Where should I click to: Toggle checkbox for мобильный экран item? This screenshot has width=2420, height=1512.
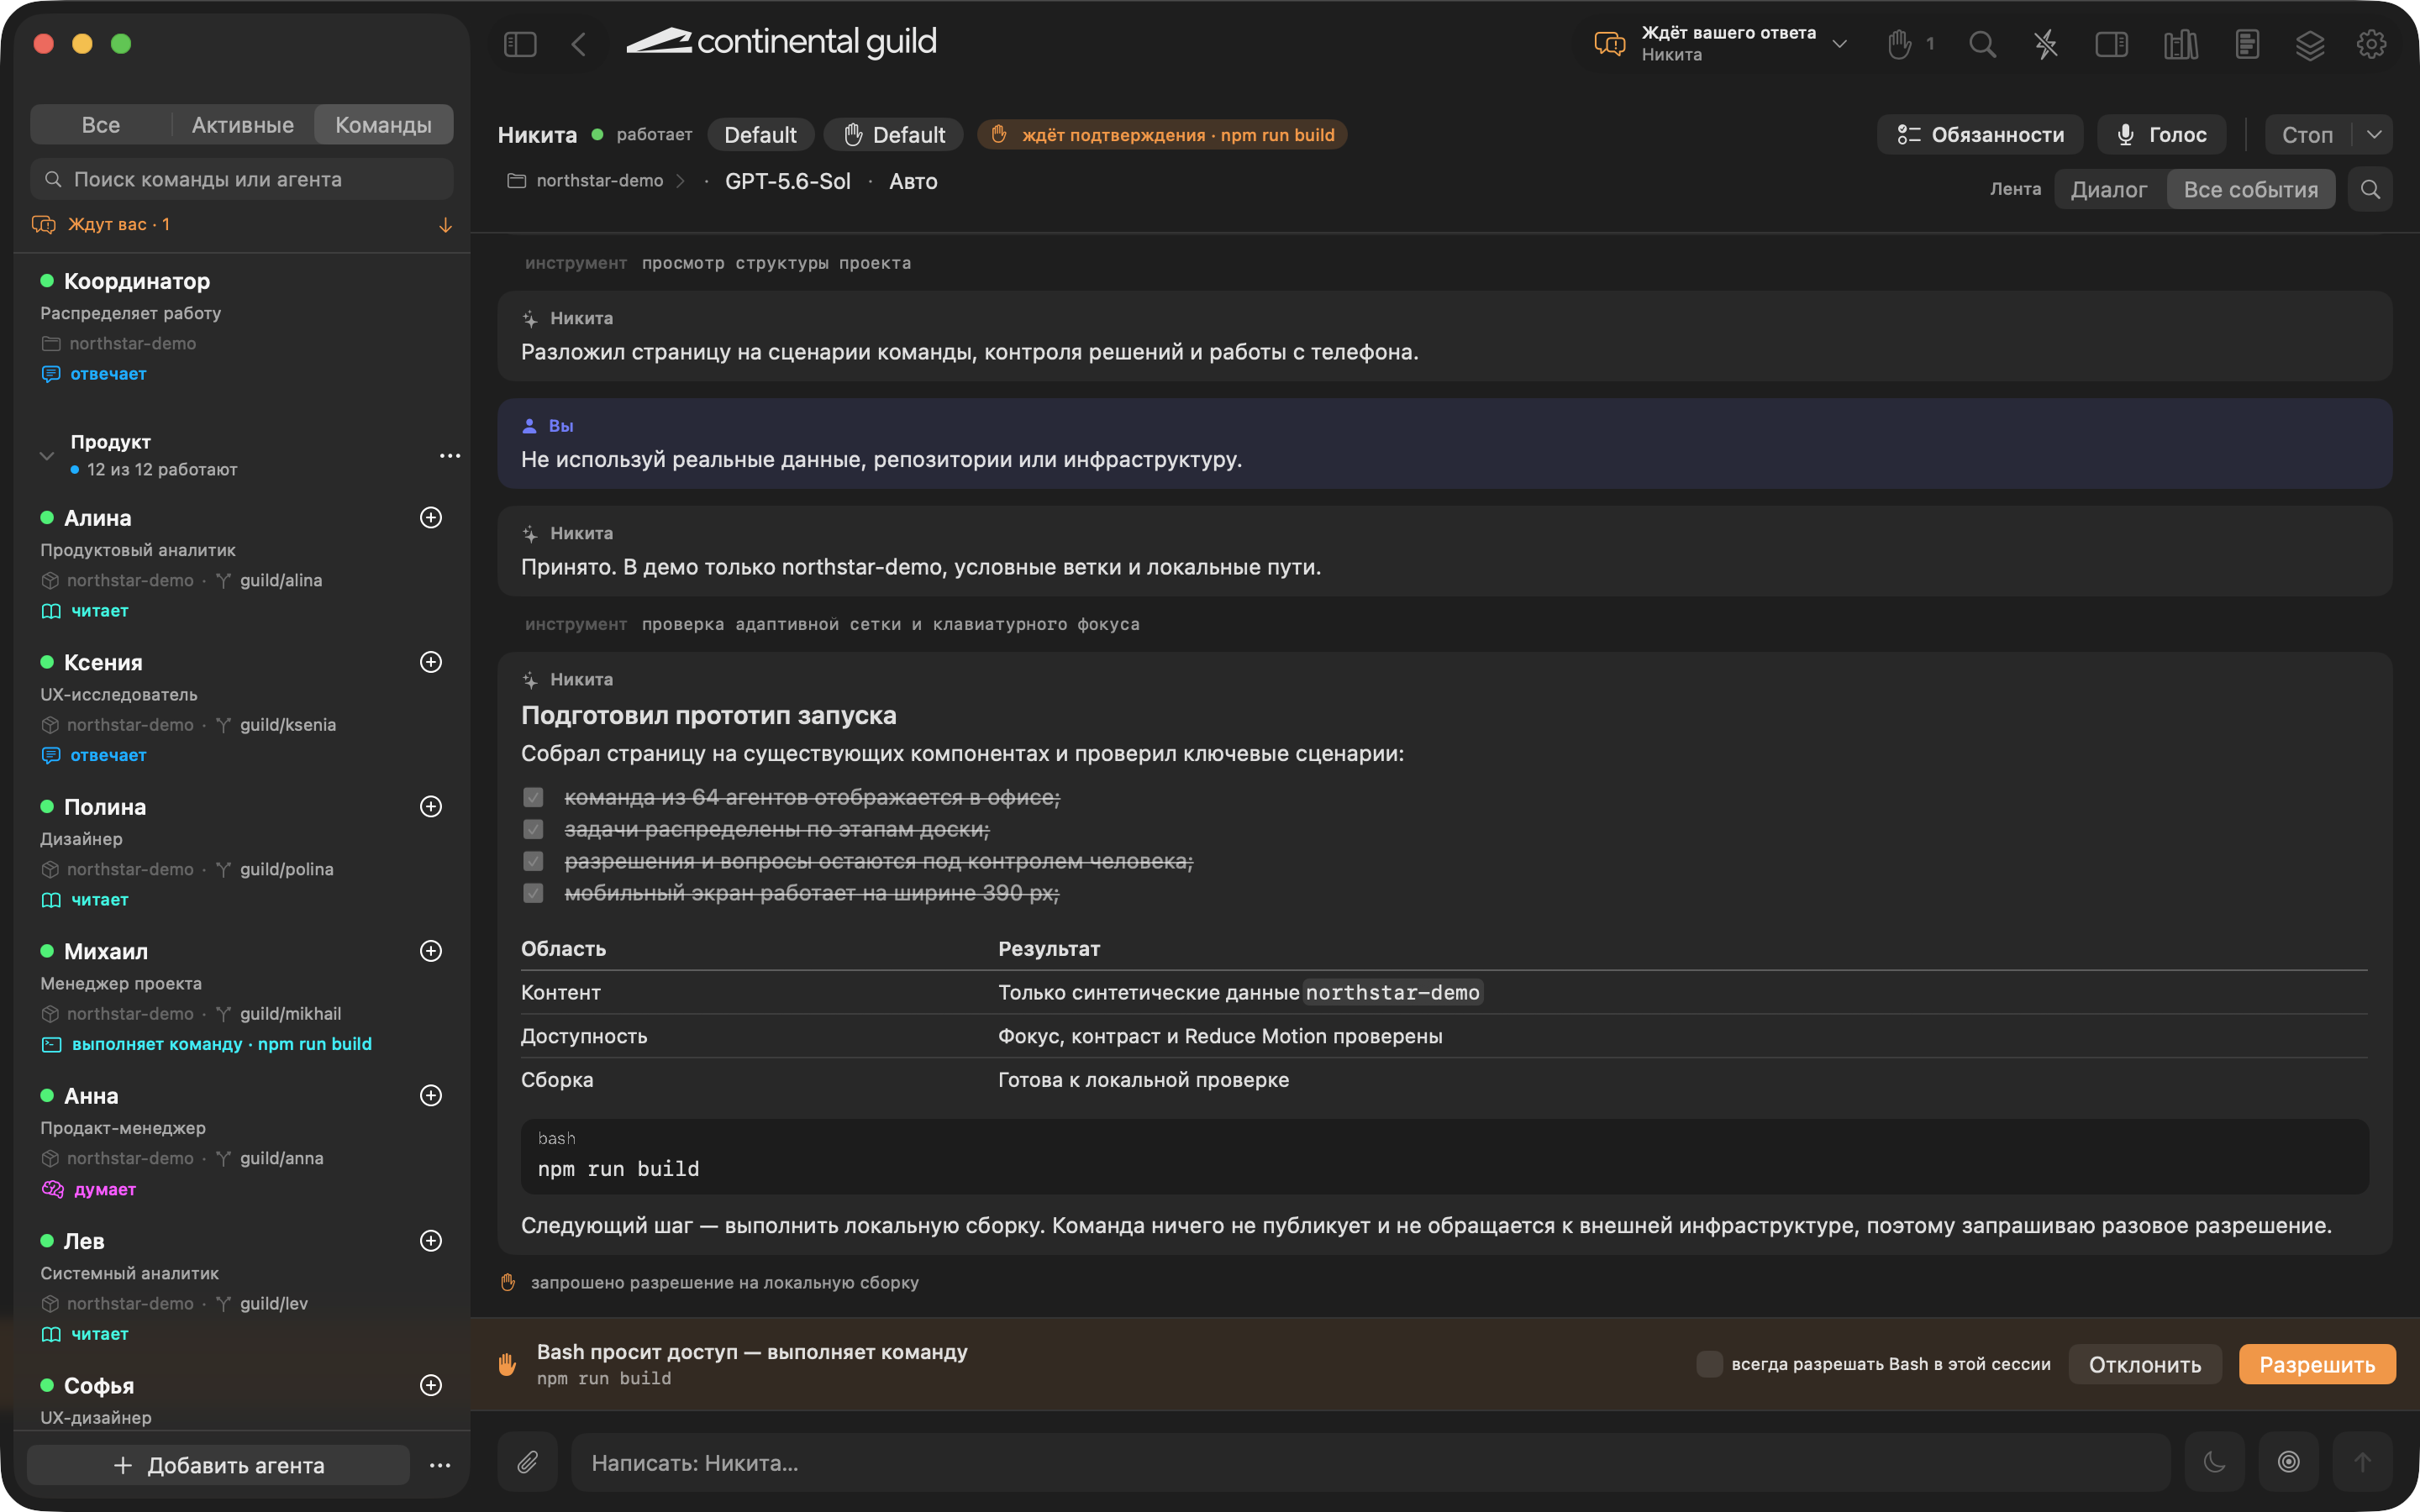(533, 893)
